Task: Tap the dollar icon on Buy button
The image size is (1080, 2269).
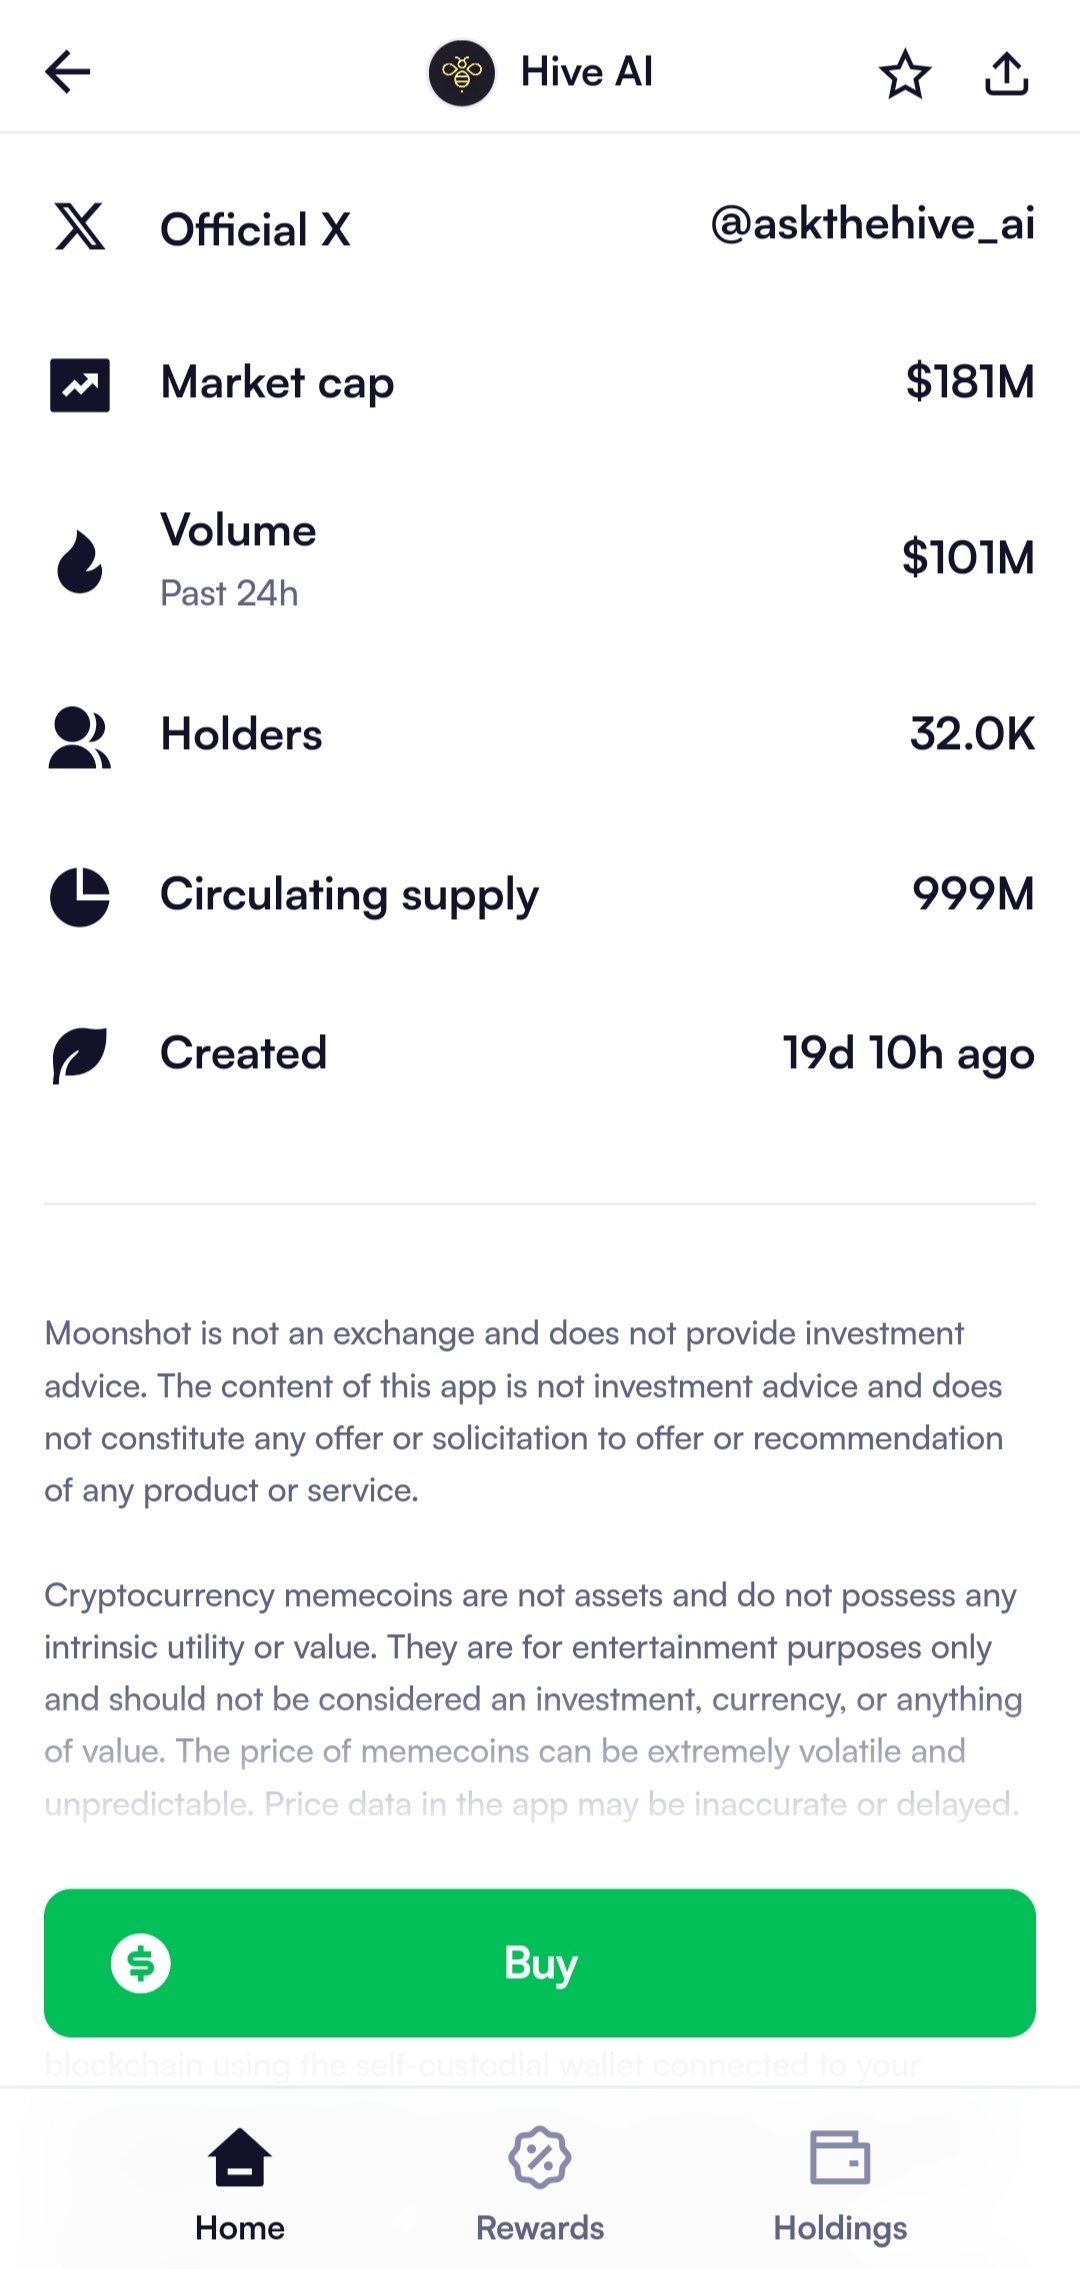Action: point(141,1963)
